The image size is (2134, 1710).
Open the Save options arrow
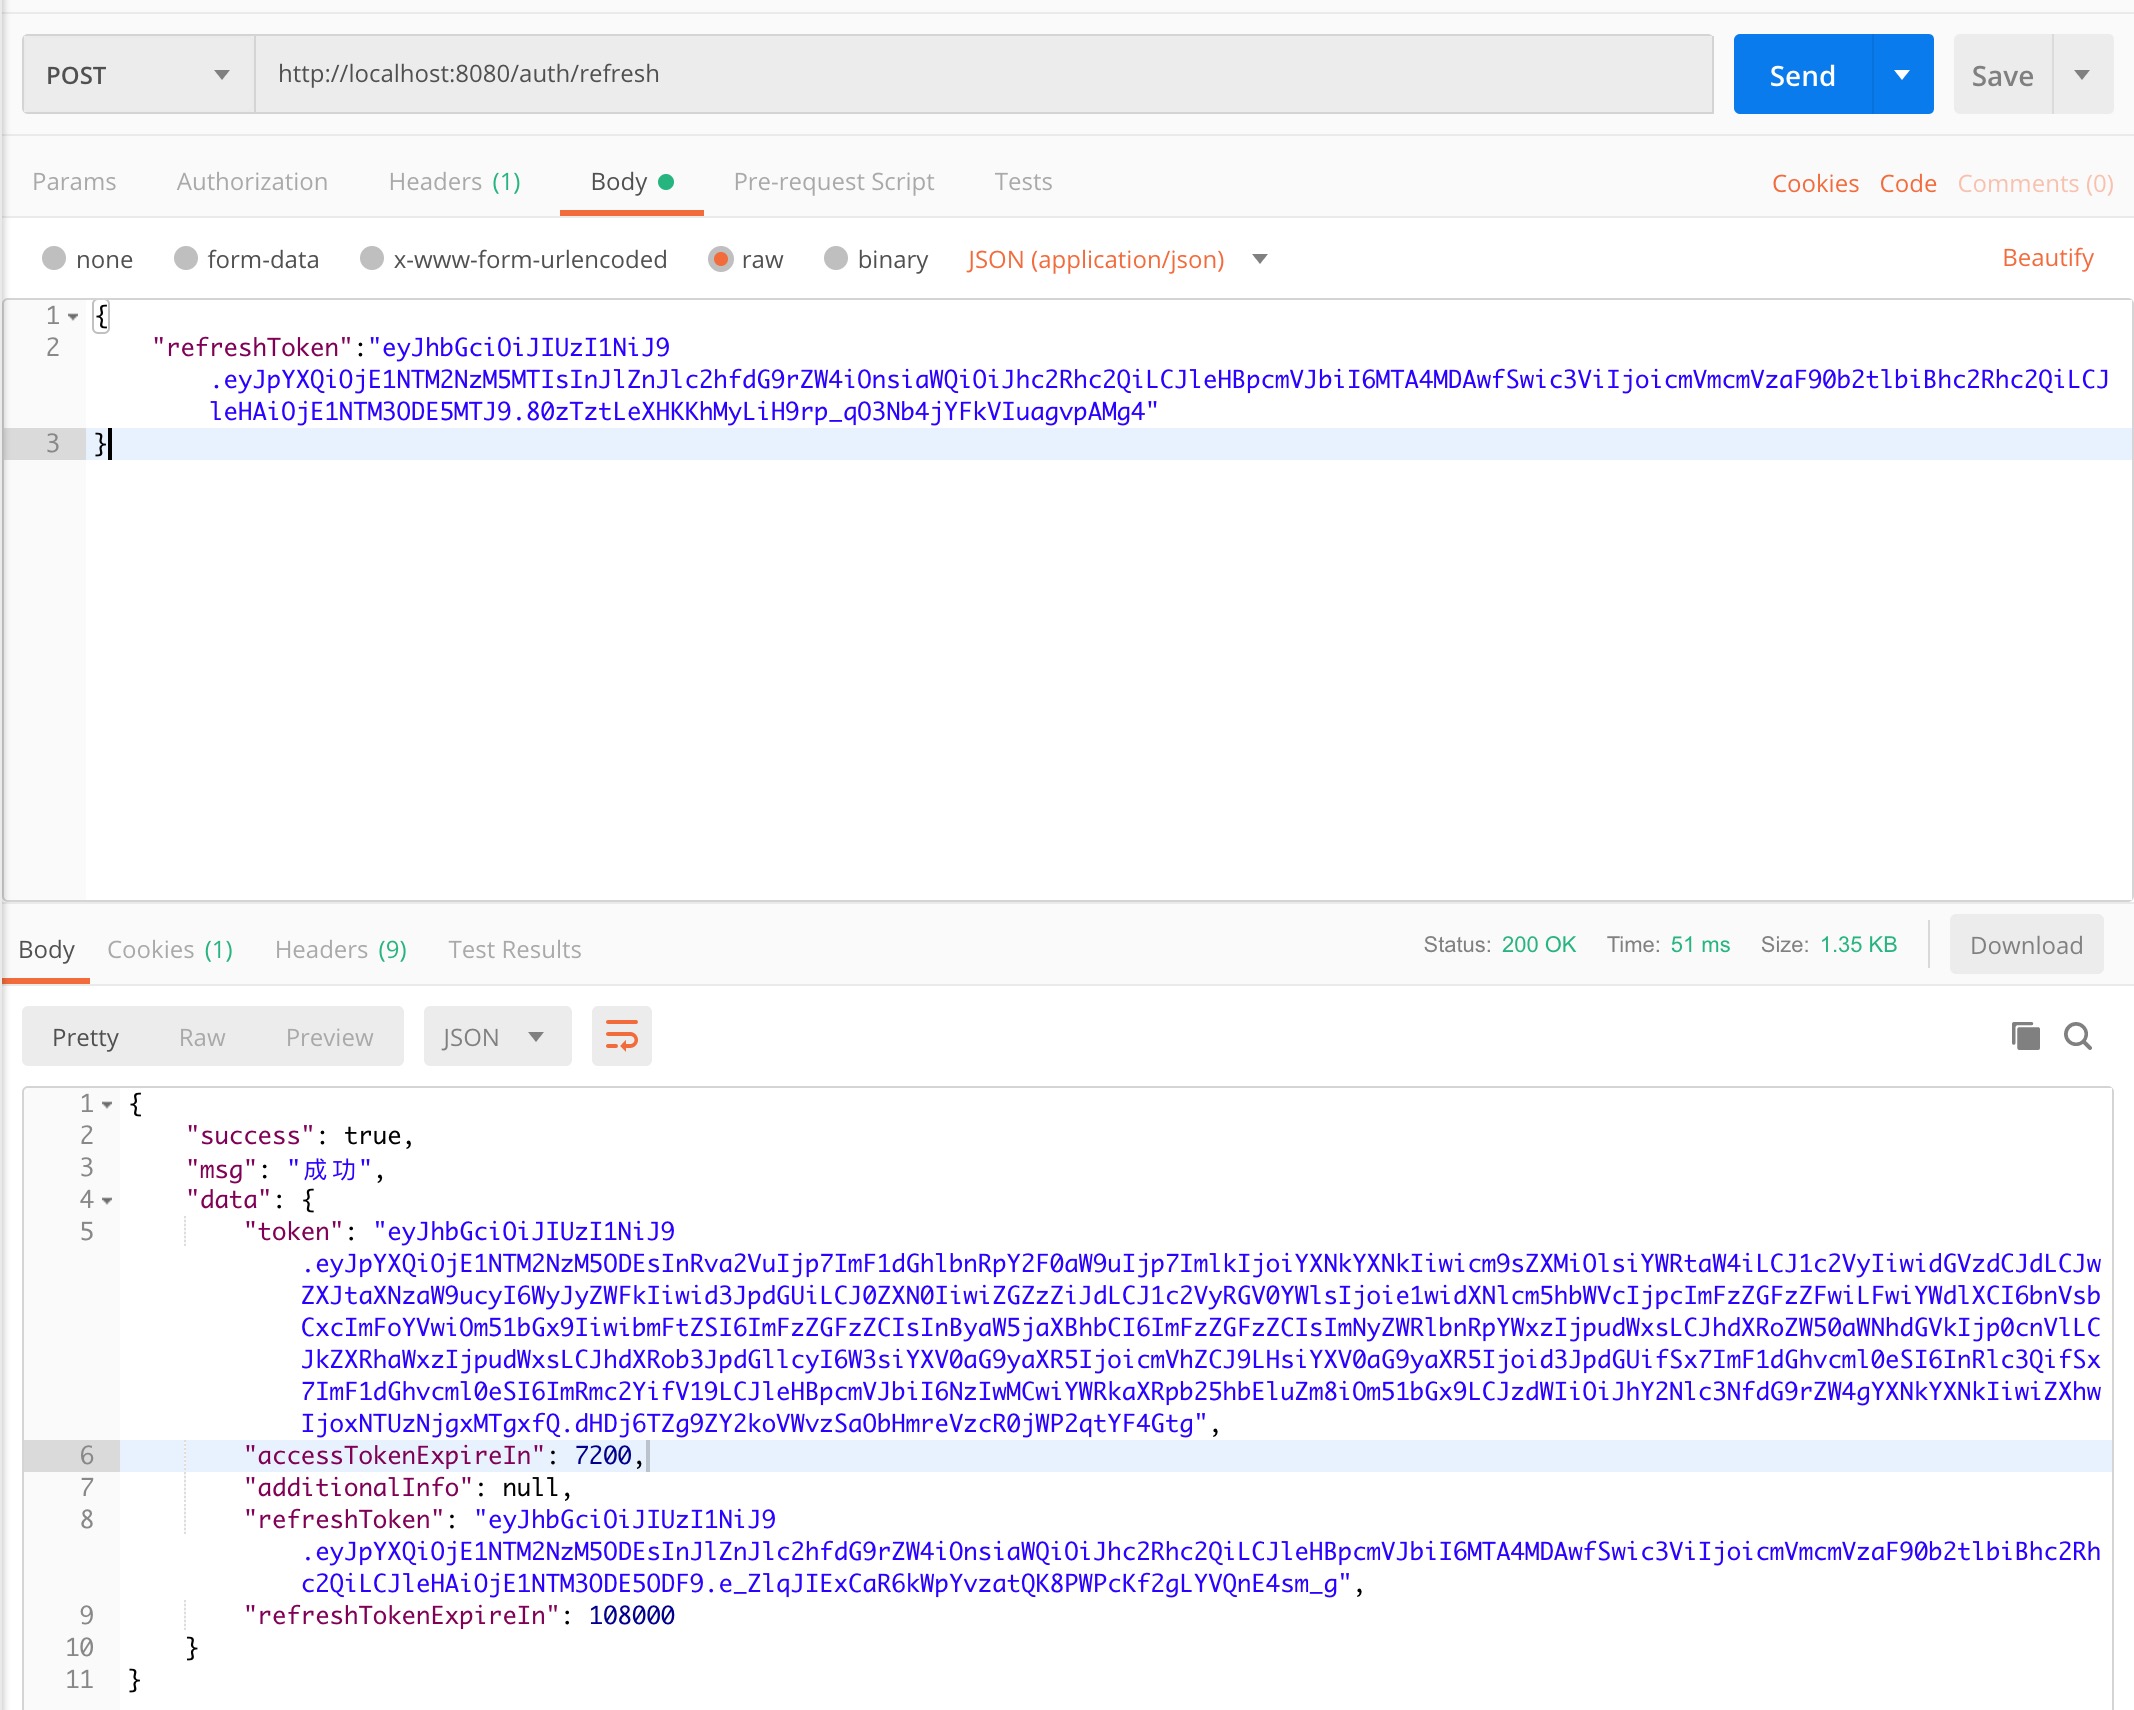pyautogui.click(x=2082, y=73)
